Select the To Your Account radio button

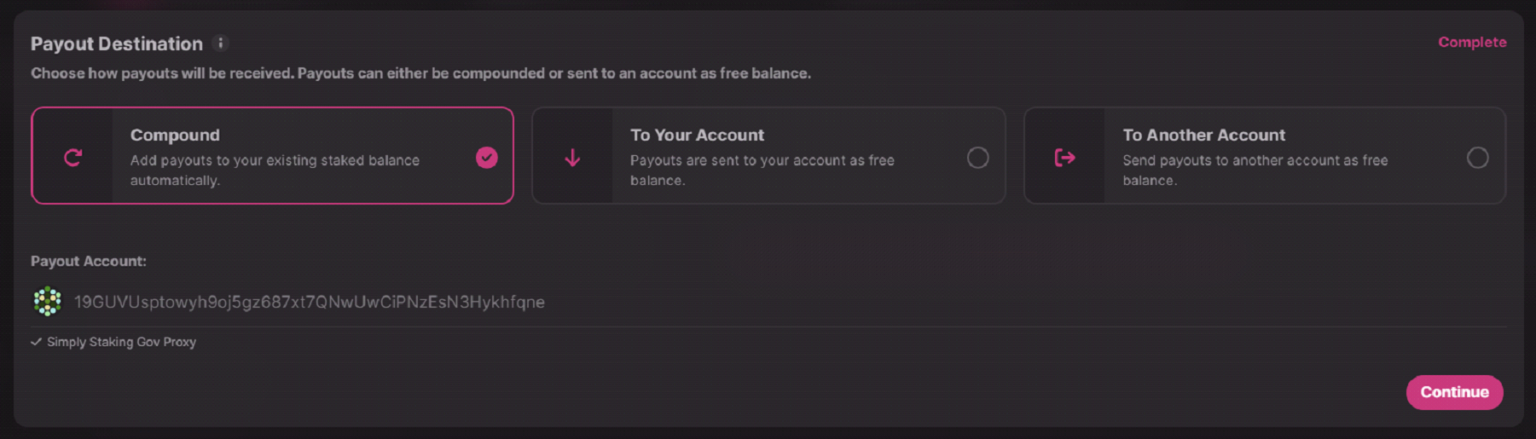[978, 157]
